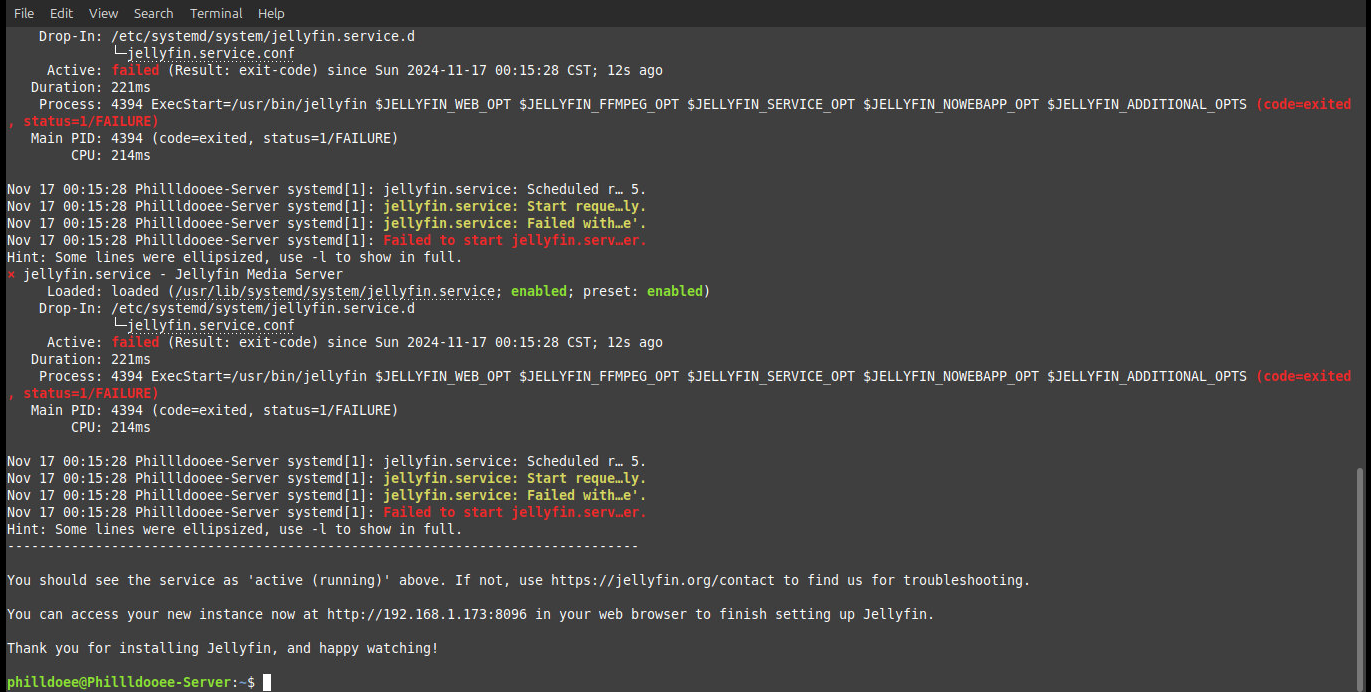1371x692 pixels.
Task: Open the Terminal menu
Action: click(216, 13)
